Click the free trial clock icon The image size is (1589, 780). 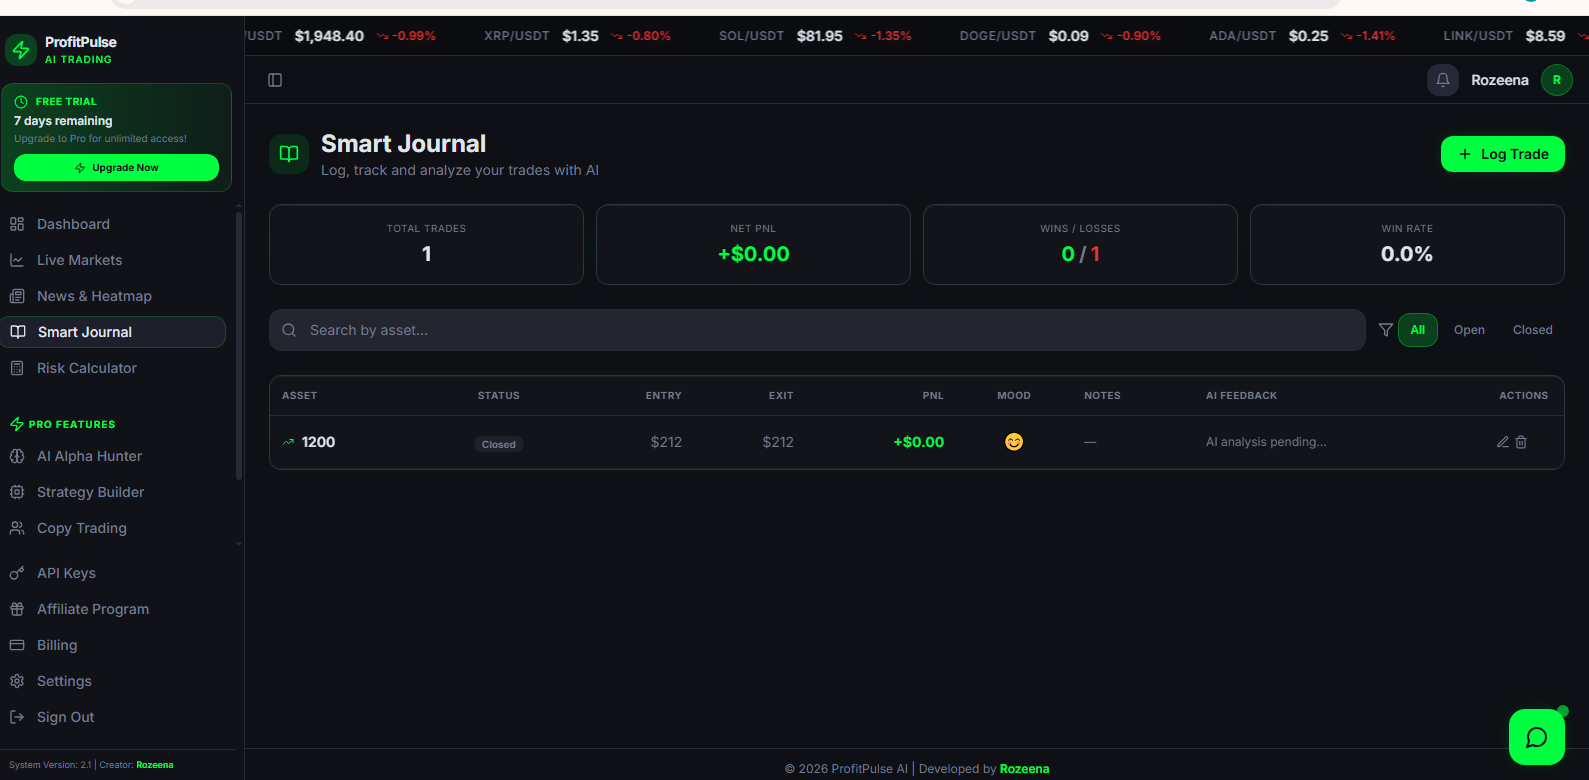tap(21, 102)
